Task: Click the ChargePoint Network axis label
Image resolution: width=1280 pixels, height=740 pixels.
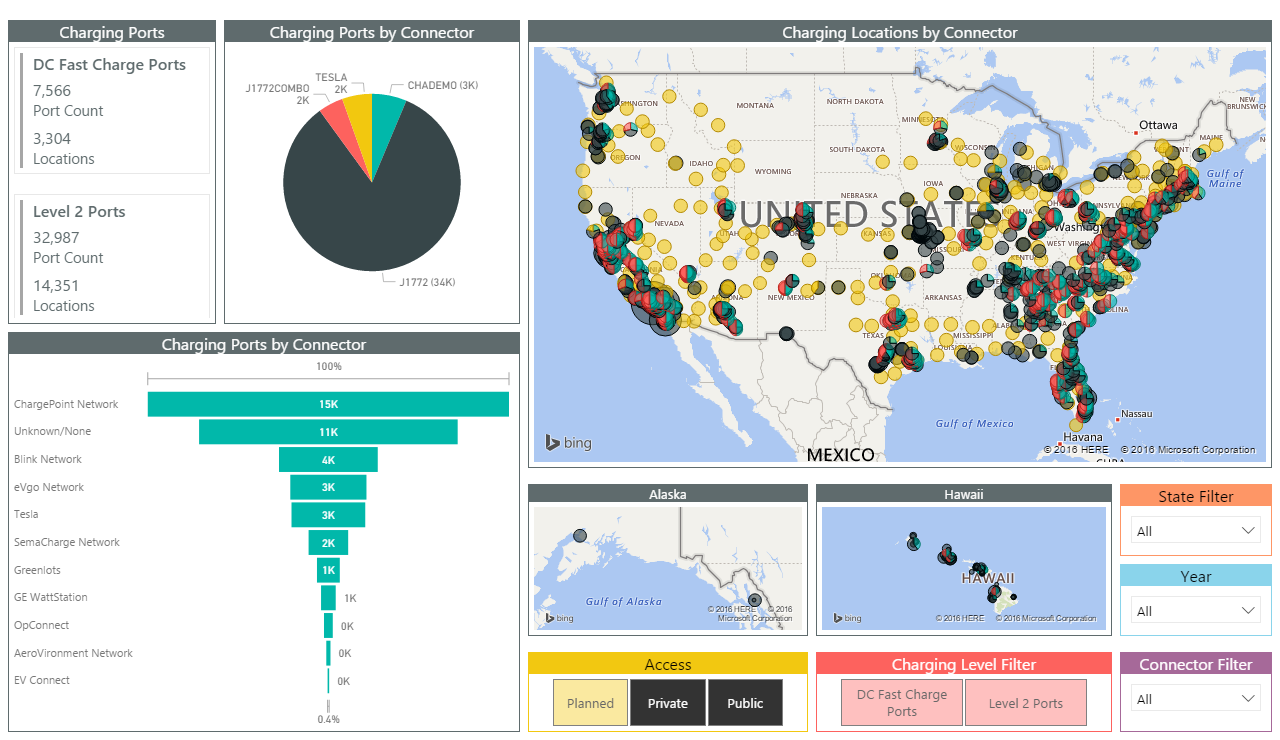Action: coord(66,404)
